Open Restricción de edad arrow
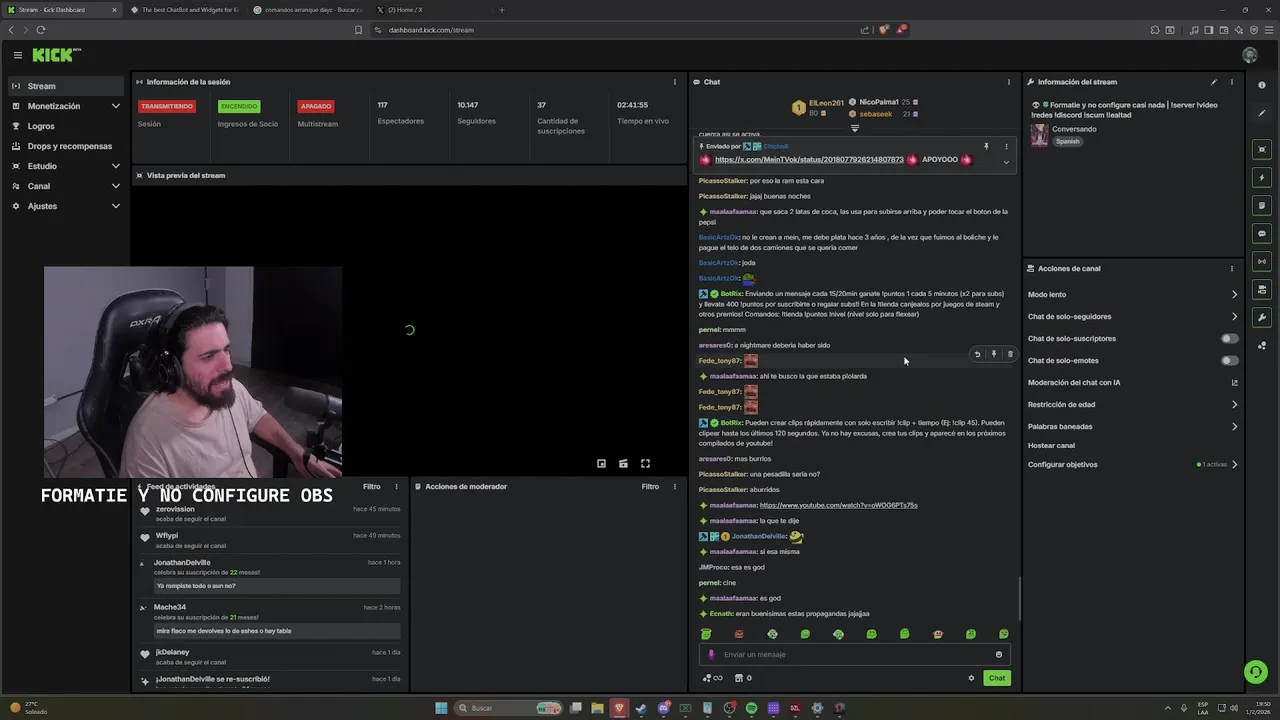Image resolution: width=1280 pixels, height=720 pixels. (1234, 404)
